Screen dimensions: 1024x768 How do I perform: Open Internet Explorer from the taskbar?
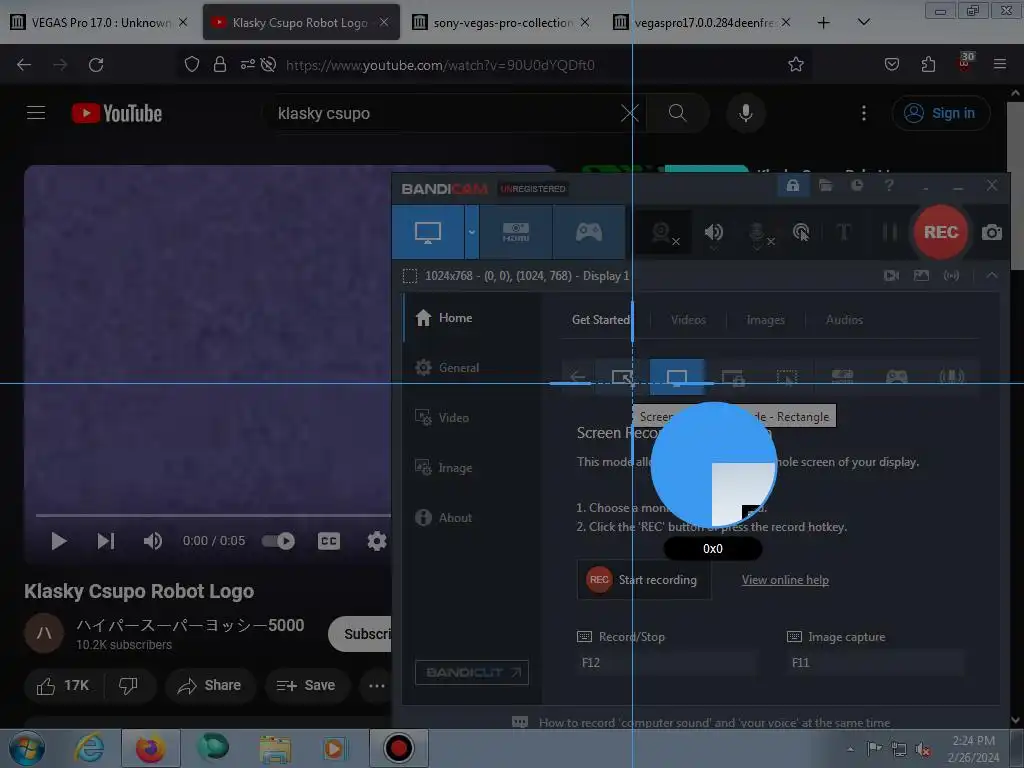pyautogui.click(x=89, y=748)
